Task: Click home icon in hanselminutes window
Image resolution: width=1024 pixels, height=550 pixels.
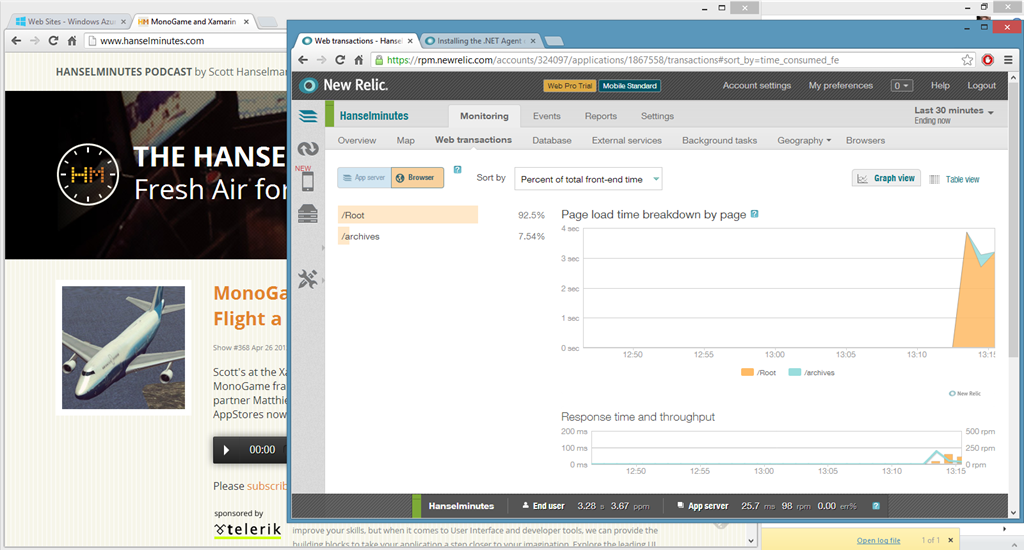Action: (x=72, y=40)
